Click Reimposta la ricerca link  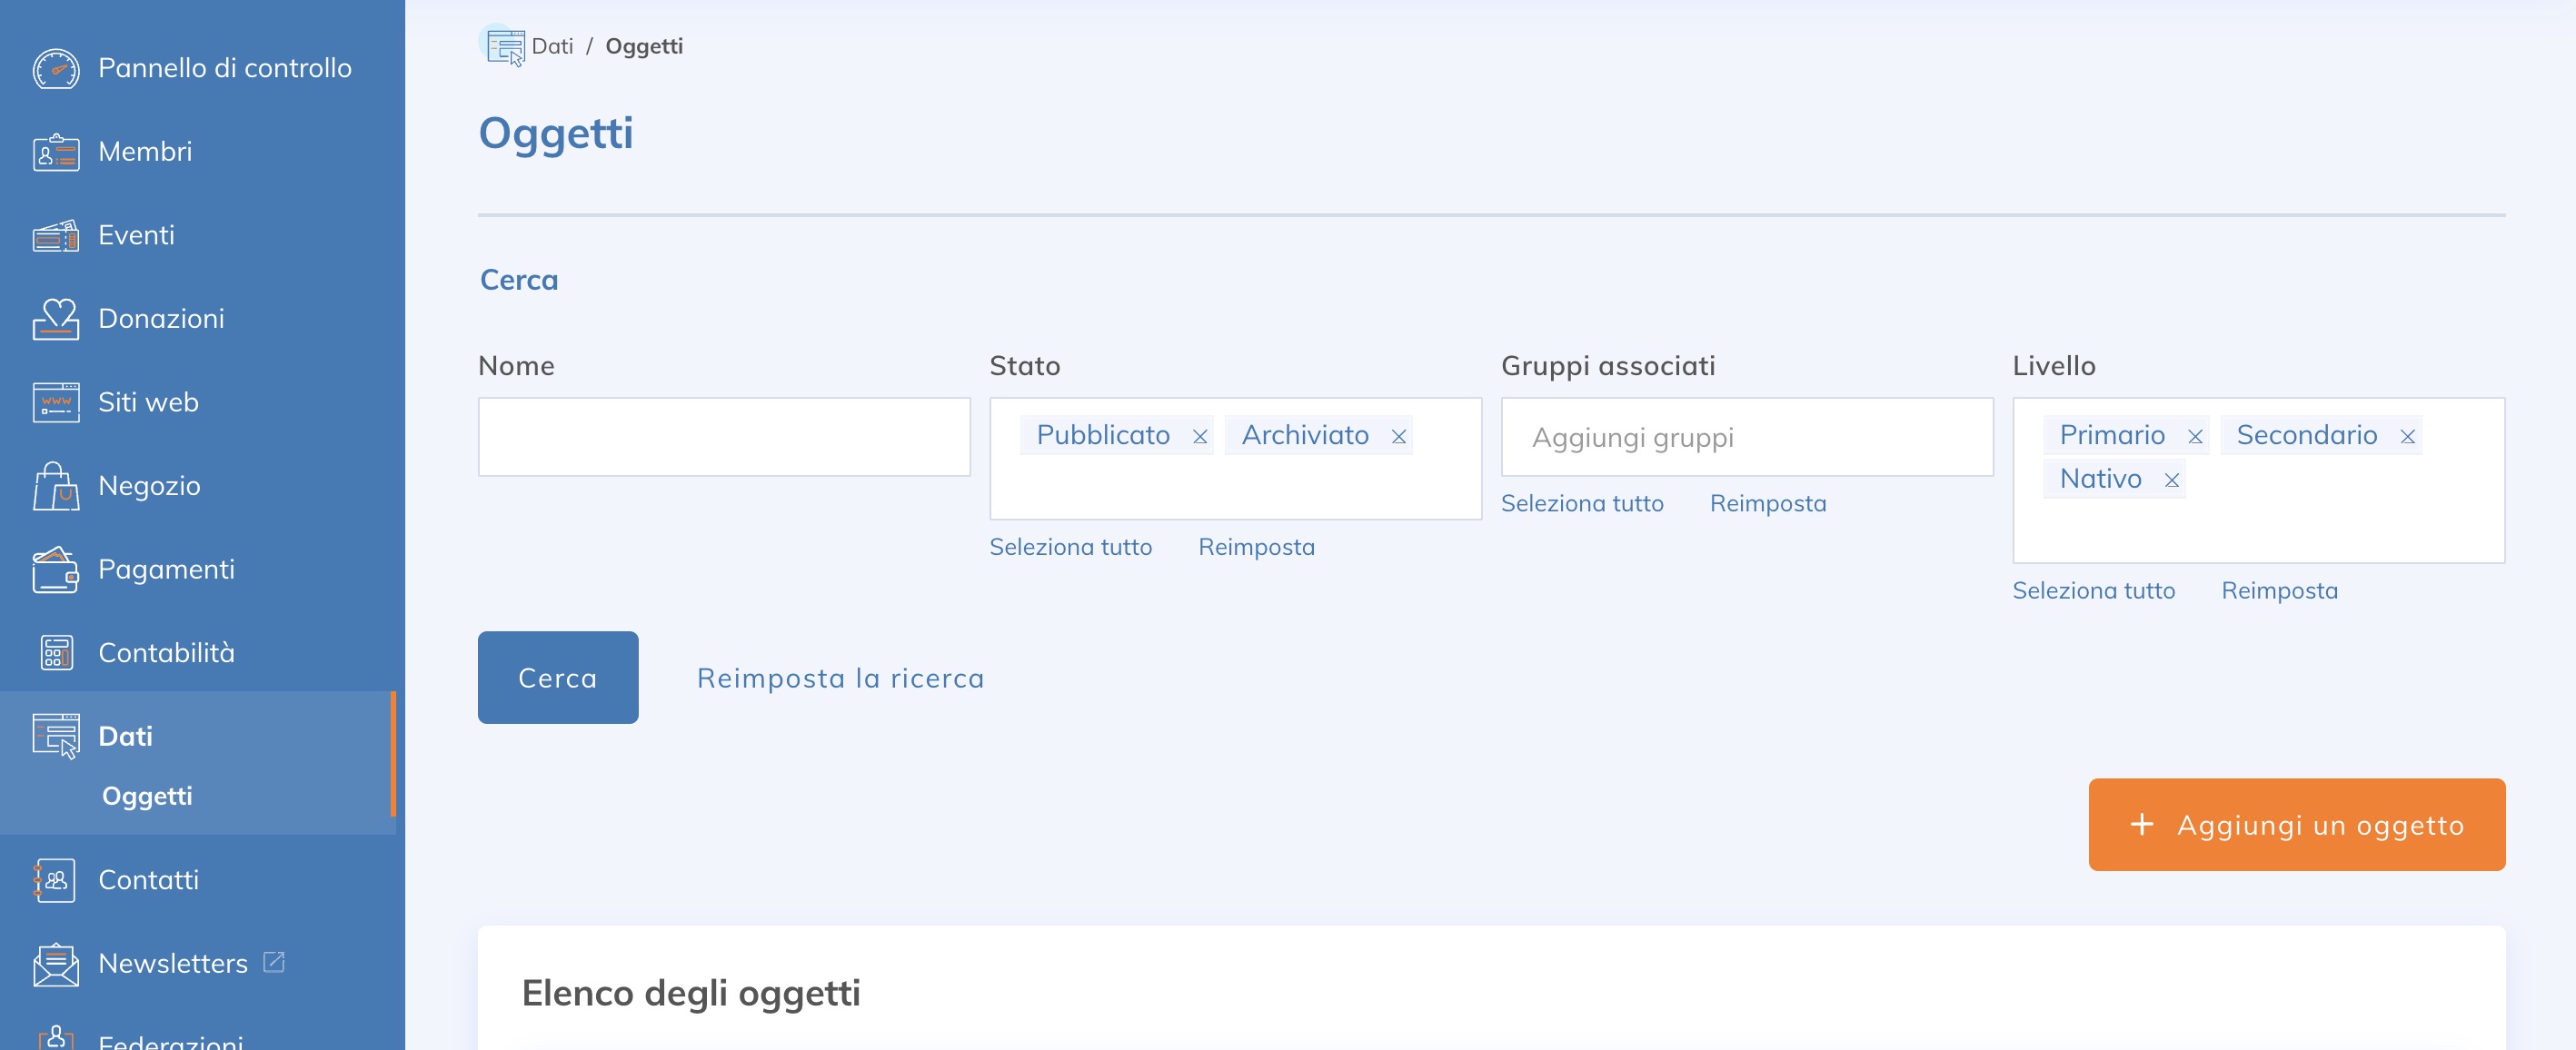(x=840, y=678)
